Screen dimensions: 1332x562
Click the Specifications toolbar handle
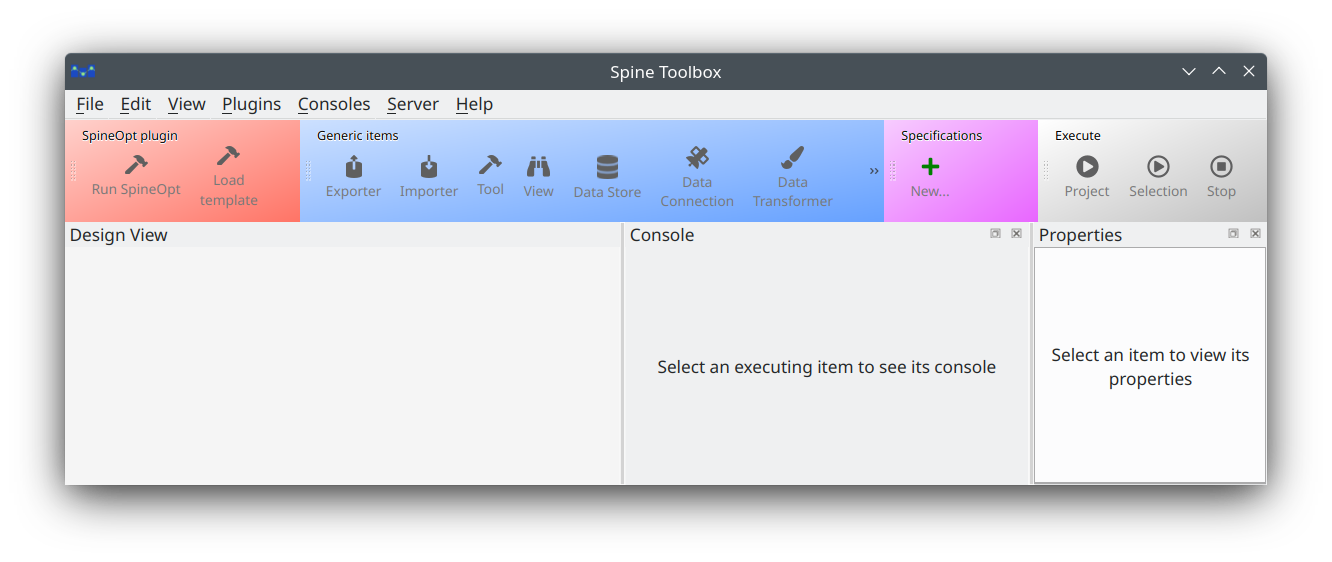(893, 171)
